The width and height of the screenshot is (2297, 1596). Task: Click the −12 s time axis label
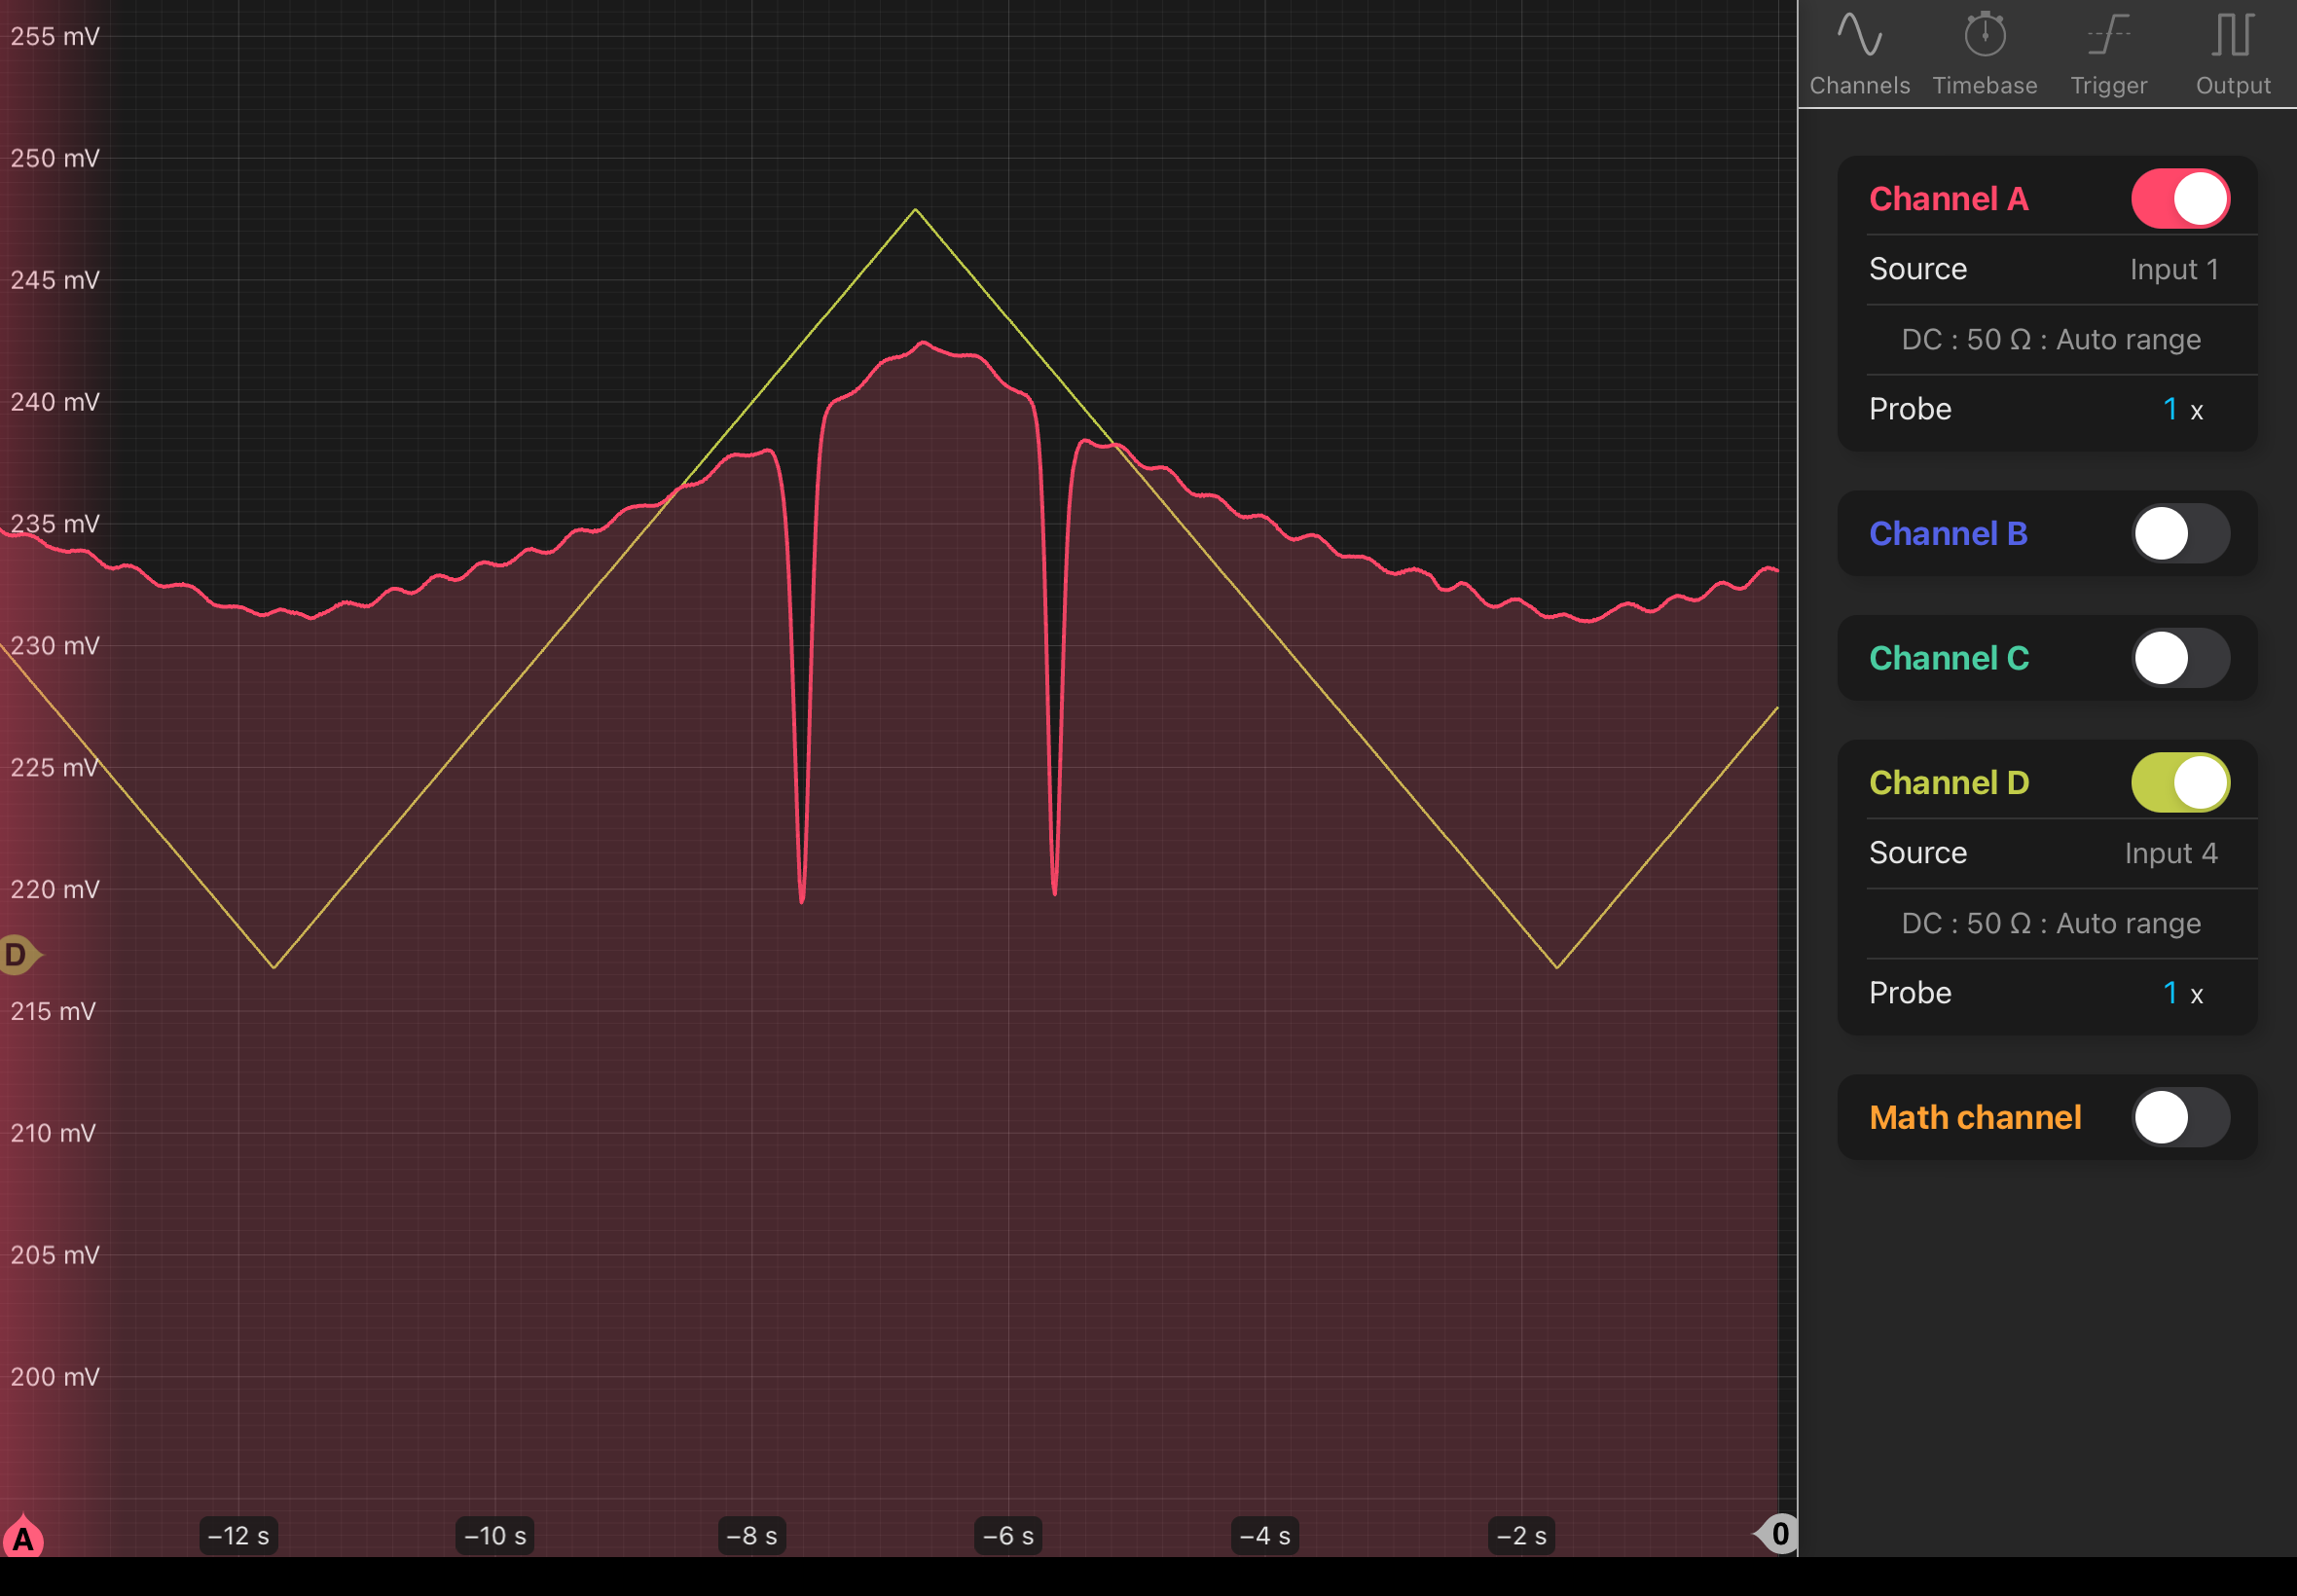pyautogui.click(x=238, y=1536)
